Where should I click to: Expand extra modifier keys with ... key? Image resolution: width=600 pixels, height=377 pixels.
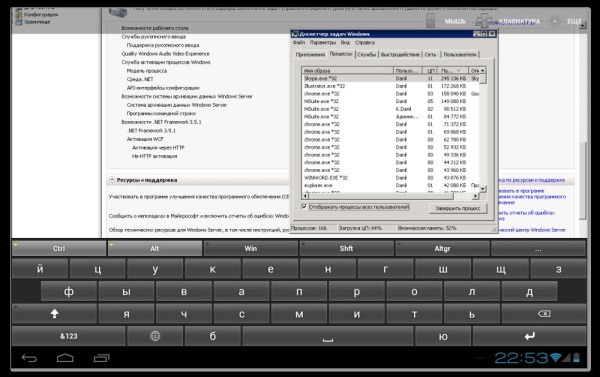coord(538,248)
